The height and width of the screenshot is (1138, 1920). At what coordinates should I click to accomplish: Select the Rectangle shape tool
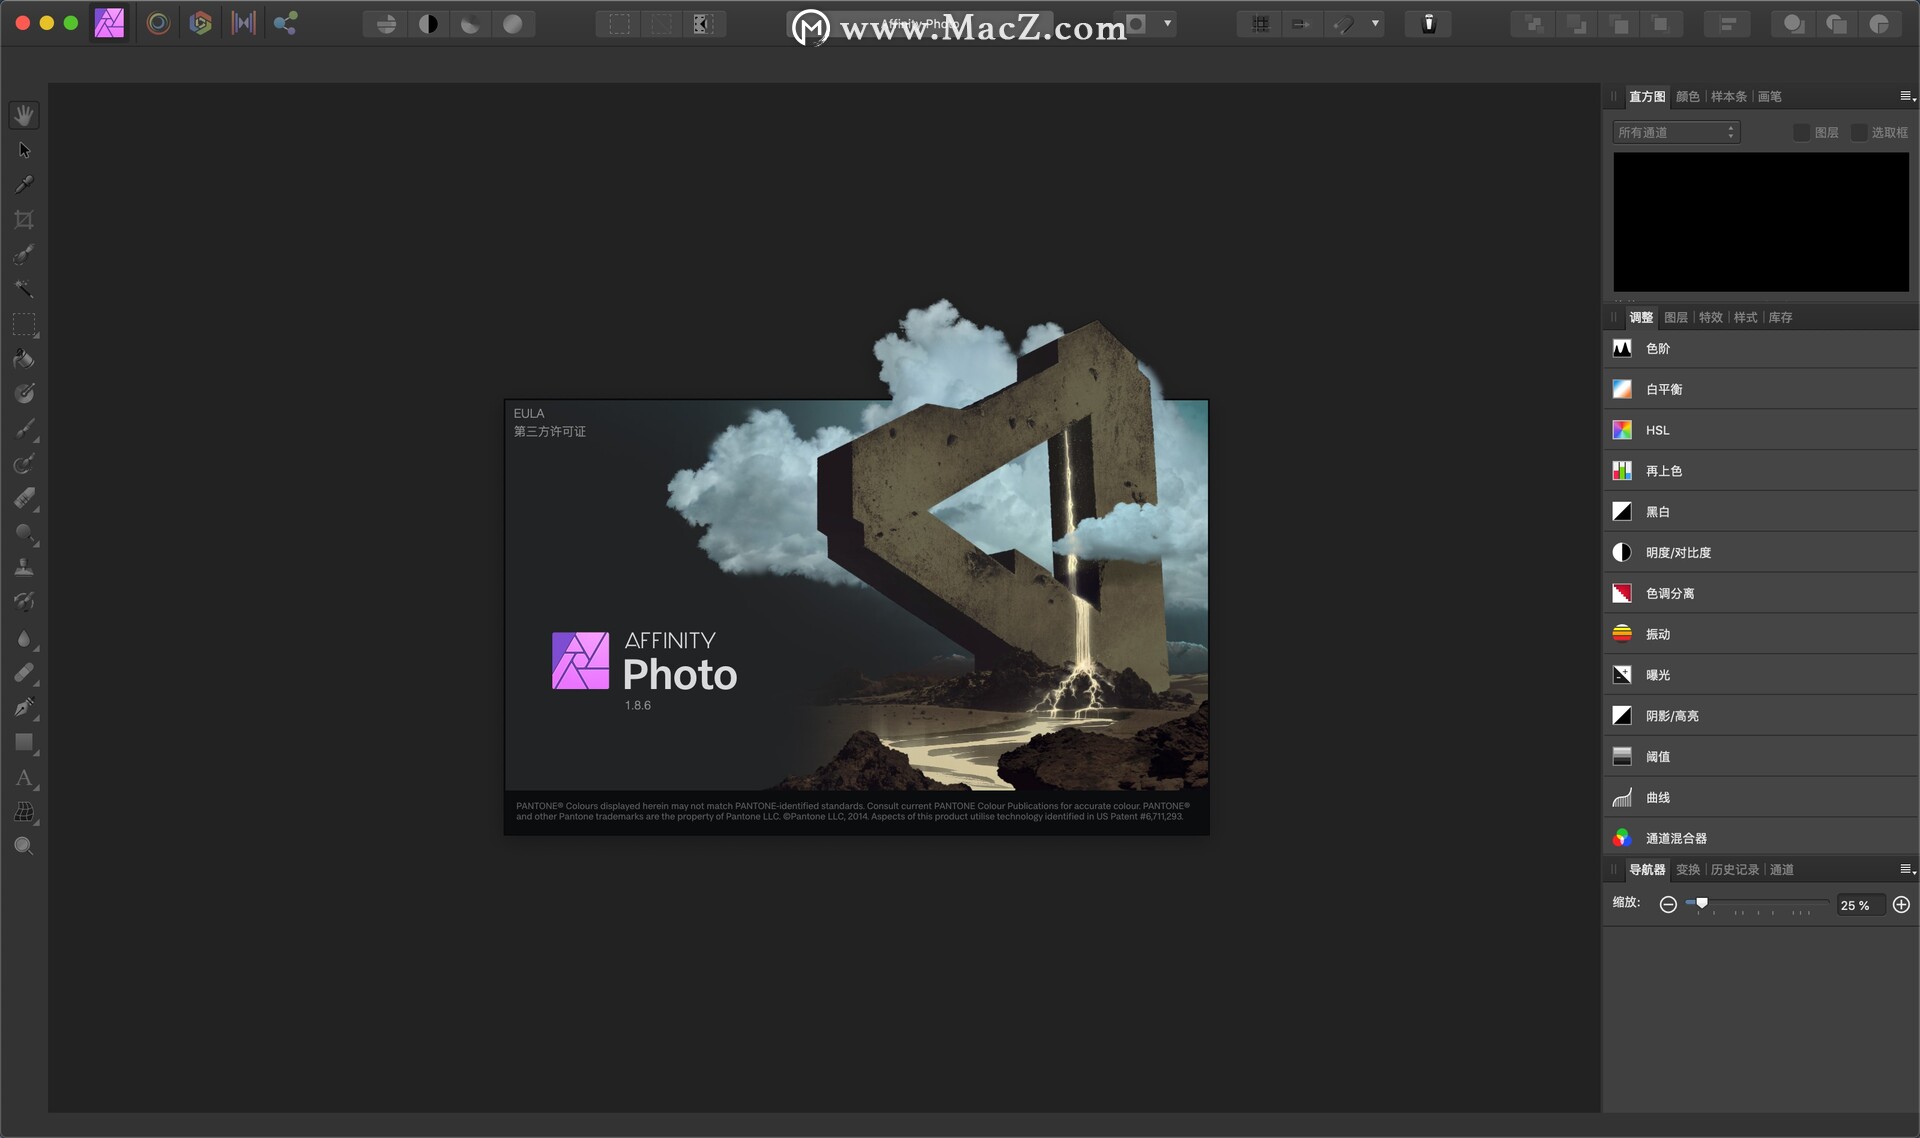tap(24, 743)
